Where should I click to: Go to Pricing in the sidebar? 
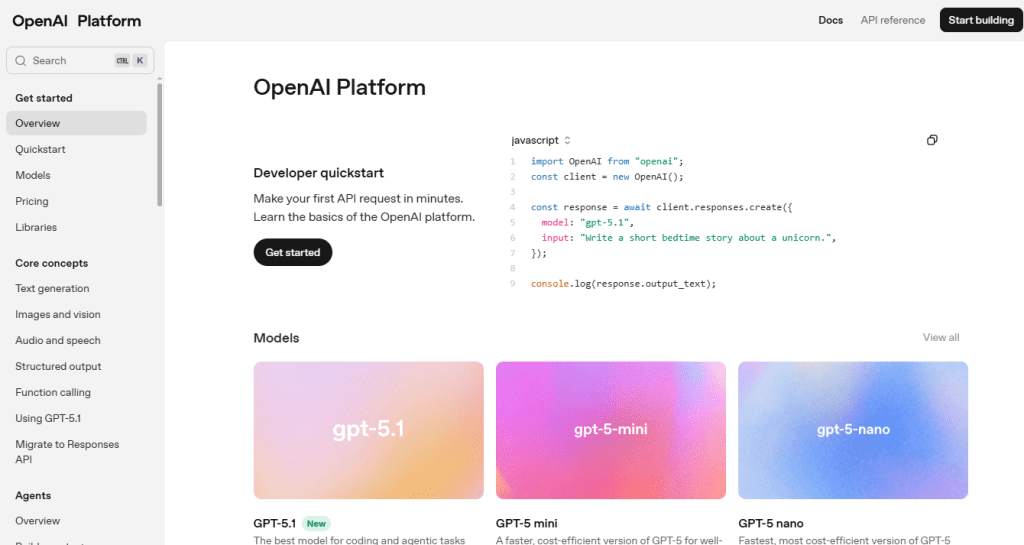(32, 202)
